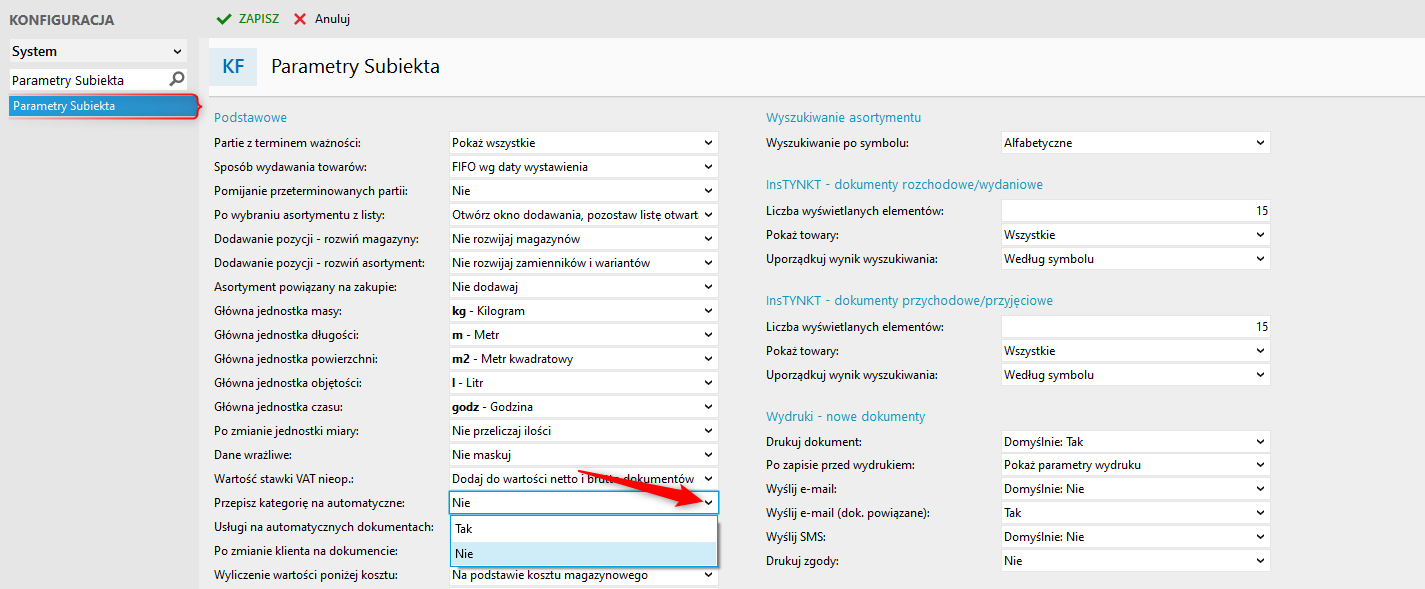Screen dimensions: 1425x589
Task: Click the KF badge icon
Action: (233, 67)
